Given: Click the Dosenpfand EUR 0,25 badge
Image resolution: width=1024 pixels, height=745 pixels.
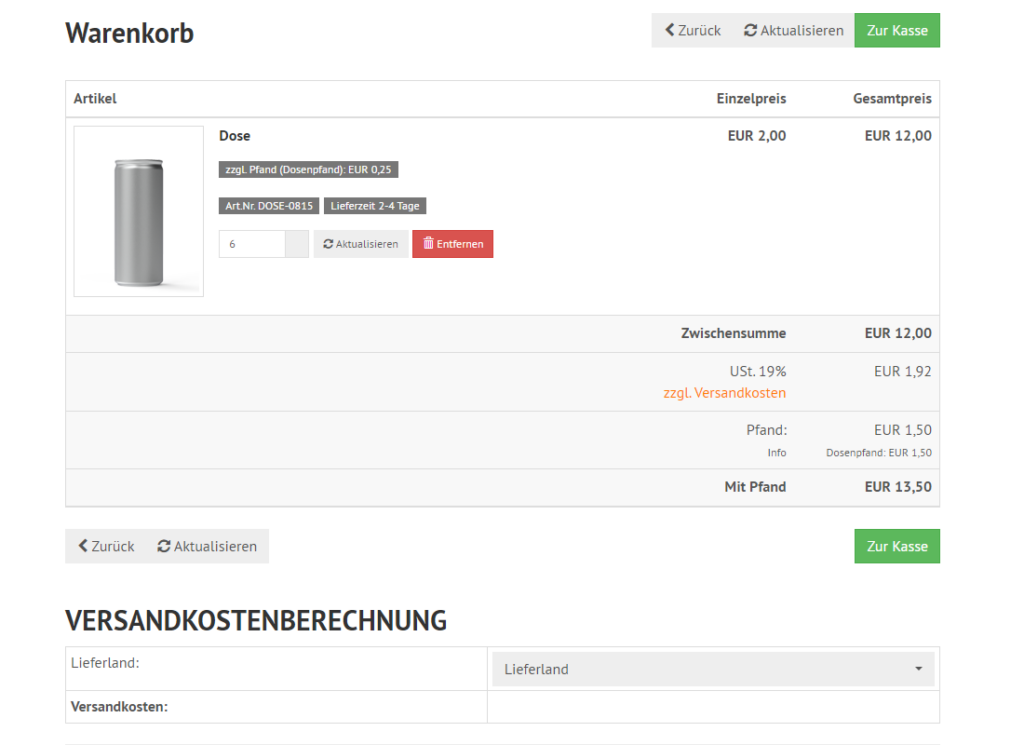Looking at the screenshot, I should pos(308,170).
